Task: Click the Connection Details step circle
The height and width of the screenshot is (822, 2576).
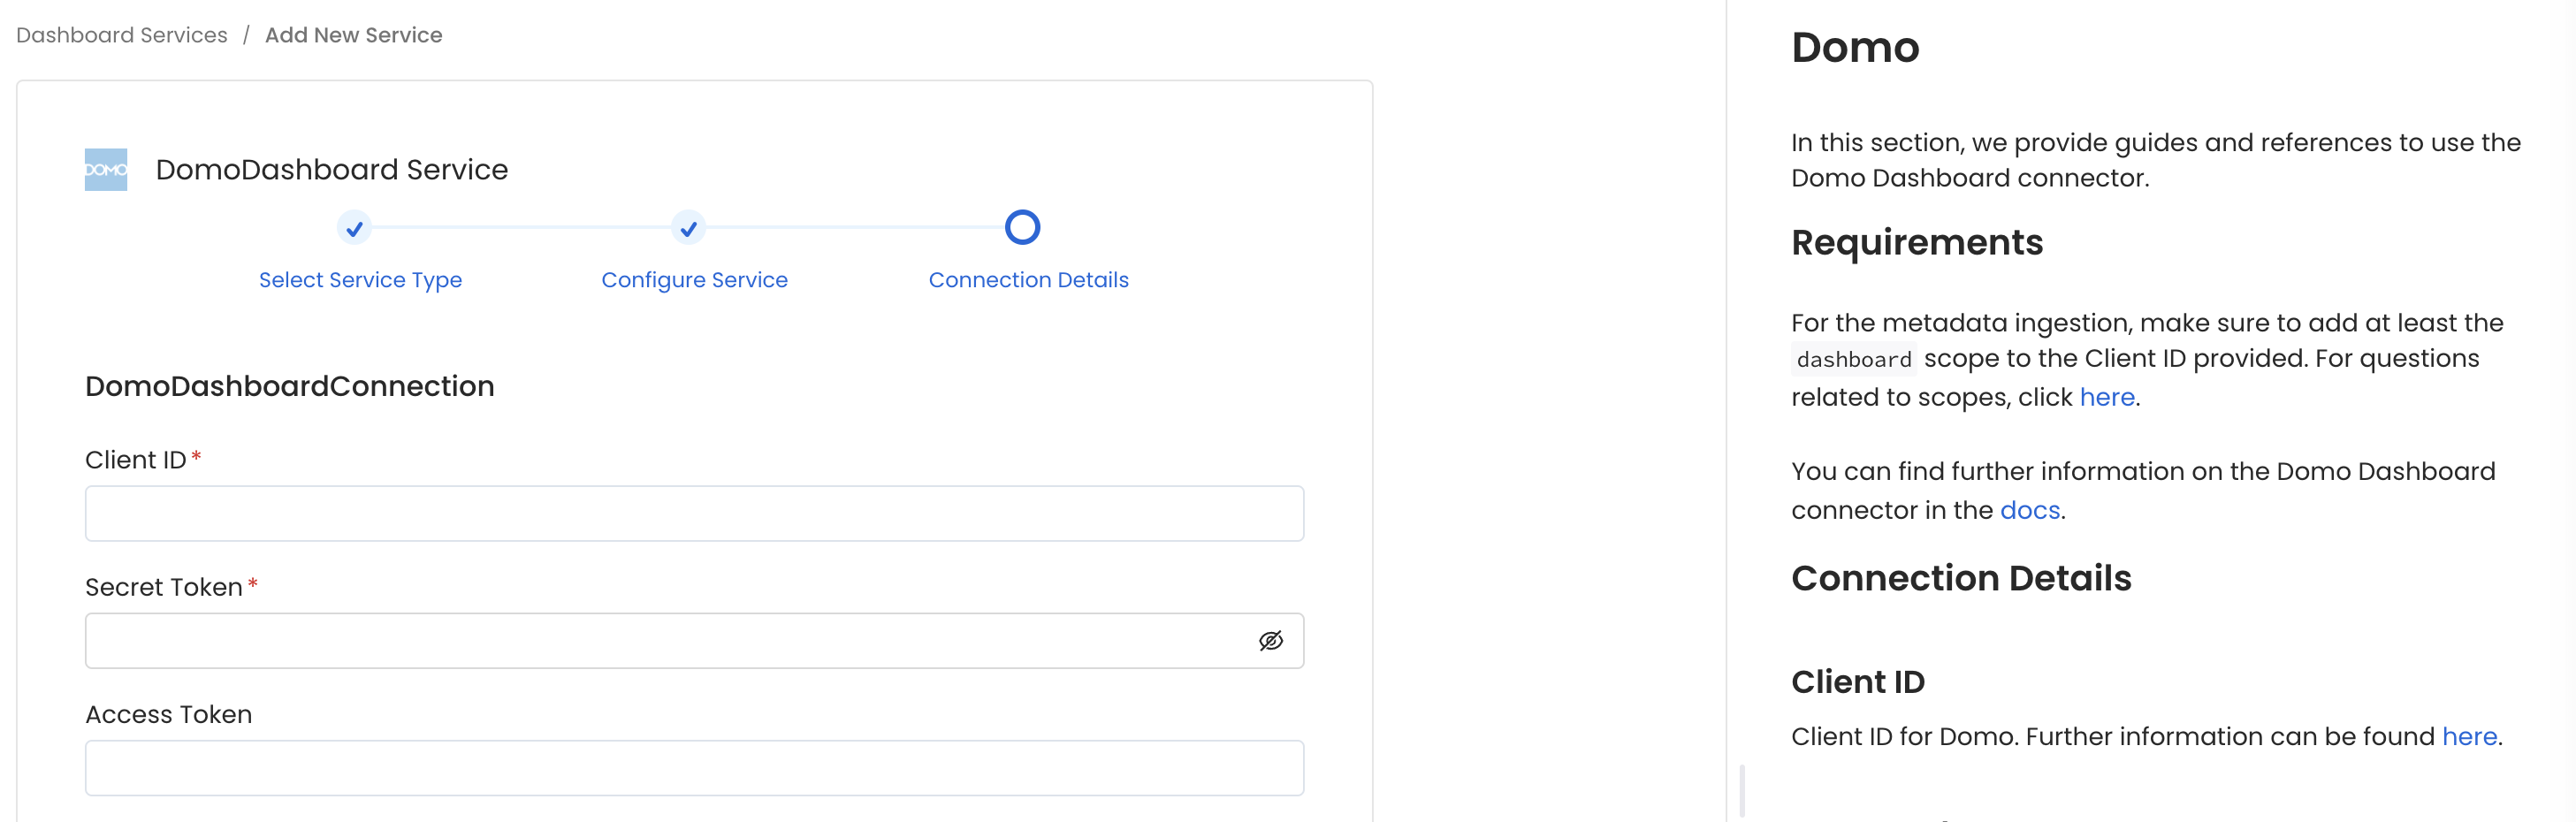Action: 1022,227
